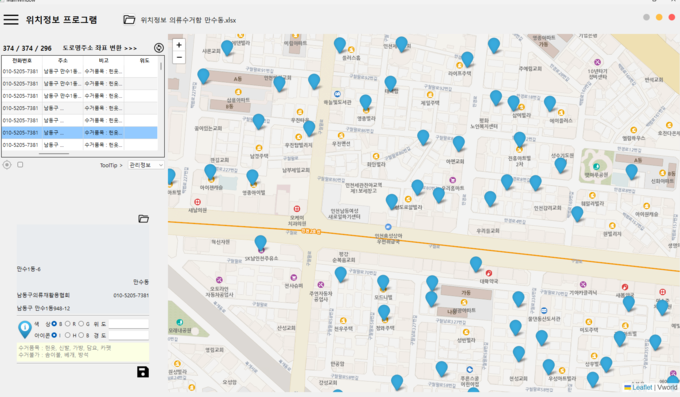Zoom out on the map
680x397 pixels.
[x=179, y=57]
